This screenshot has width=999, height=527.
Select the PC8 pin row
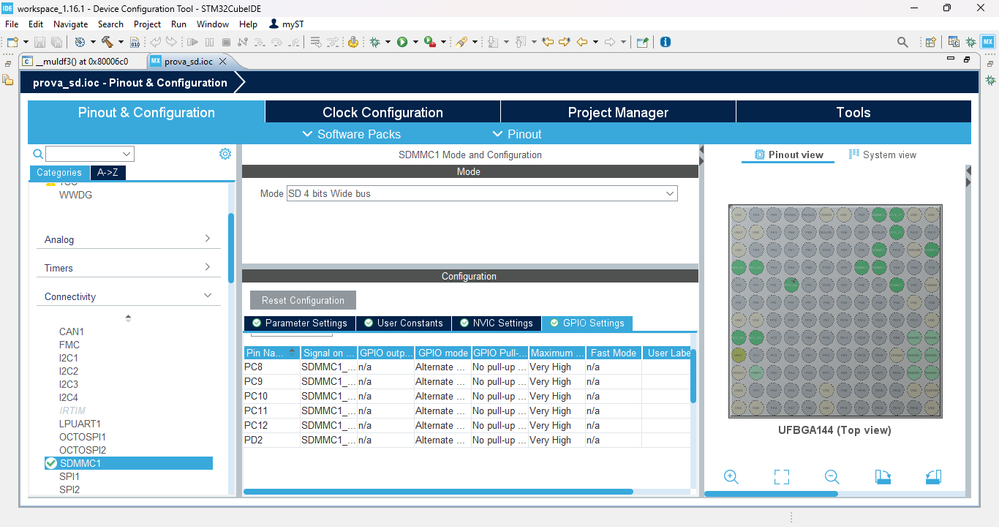click(x=466, y=367)
